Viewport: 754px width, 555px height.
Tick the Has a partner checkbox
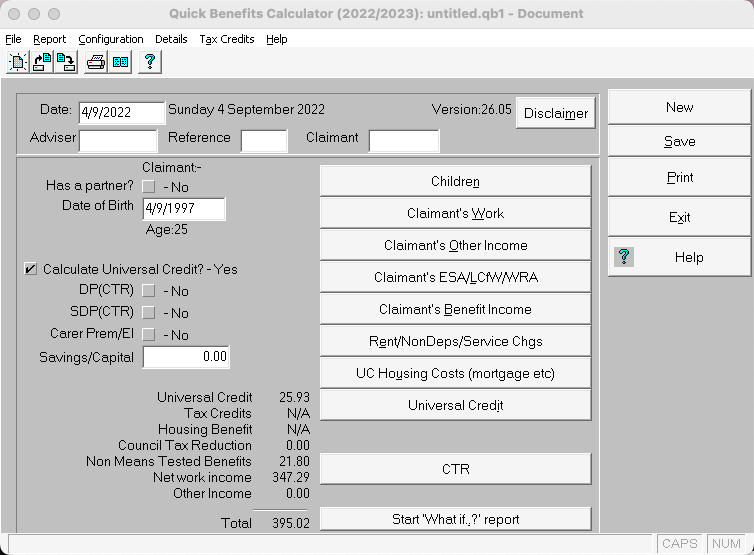(x=149, y=187)
